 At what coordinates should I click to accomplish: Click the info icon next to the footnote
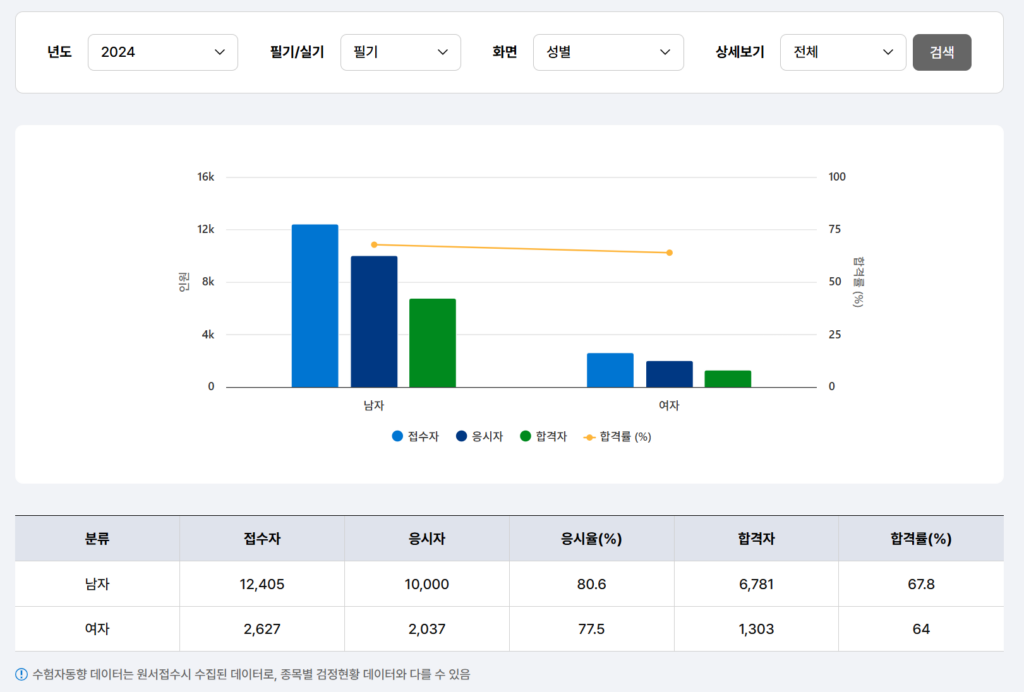click(22, 676)
